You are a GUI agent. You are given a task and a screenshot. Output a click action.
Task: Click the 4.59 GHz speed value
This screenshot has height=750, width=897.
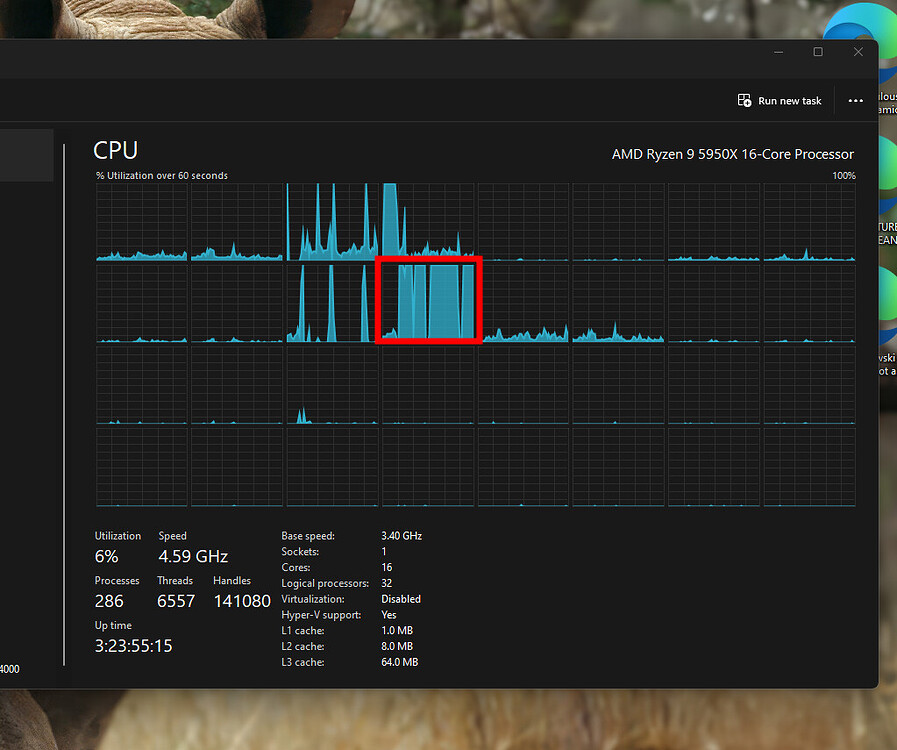193,556
